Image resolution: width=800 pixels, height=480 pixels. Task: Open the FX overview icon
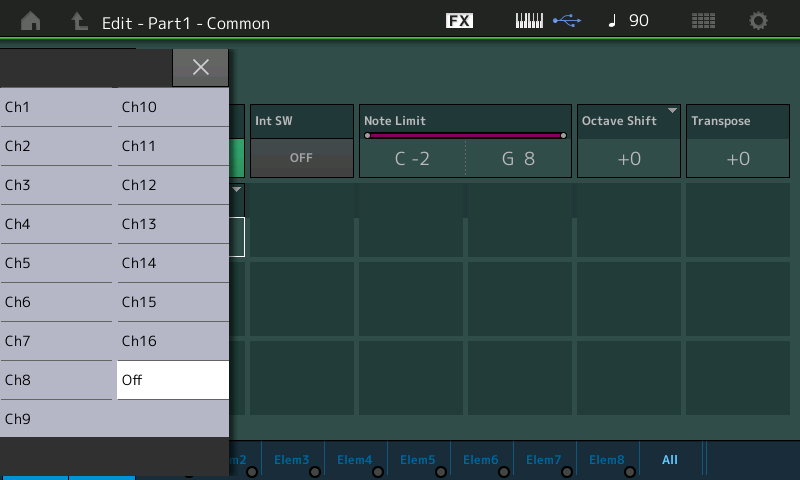click(459, 21)
